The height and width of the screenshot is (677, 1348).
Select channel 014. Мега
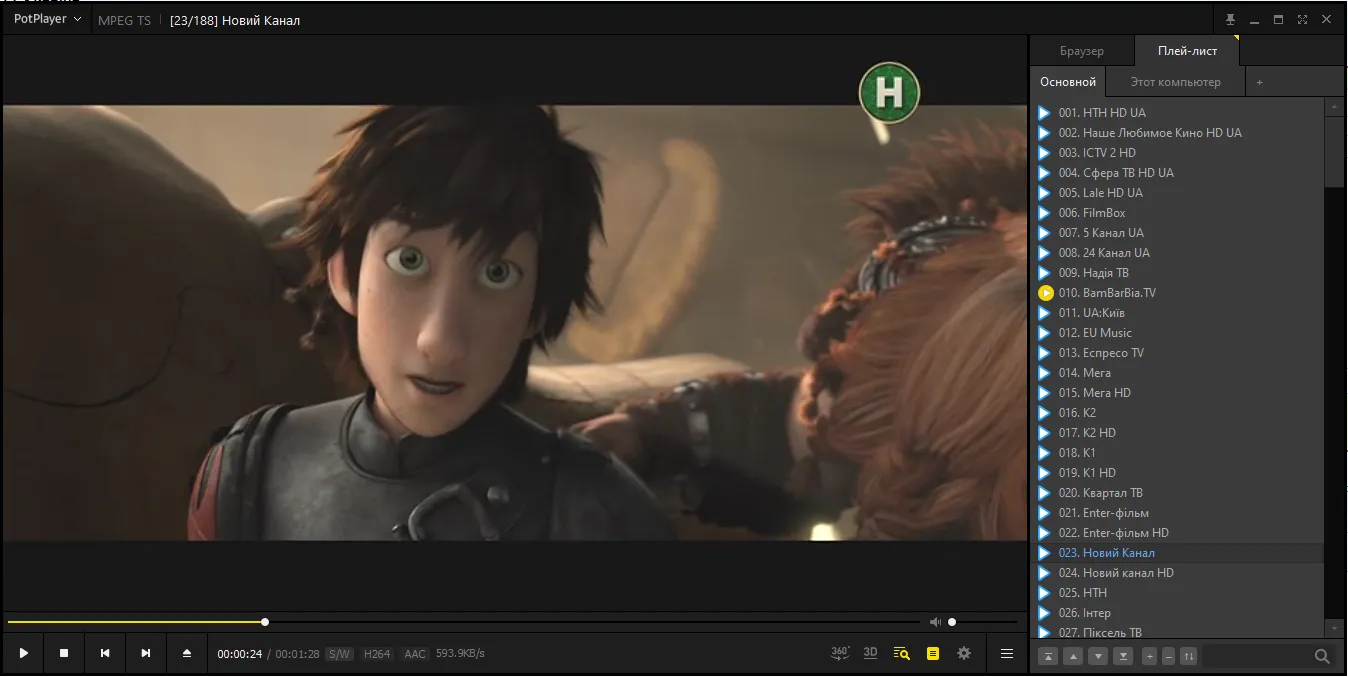pos(1178,373)
